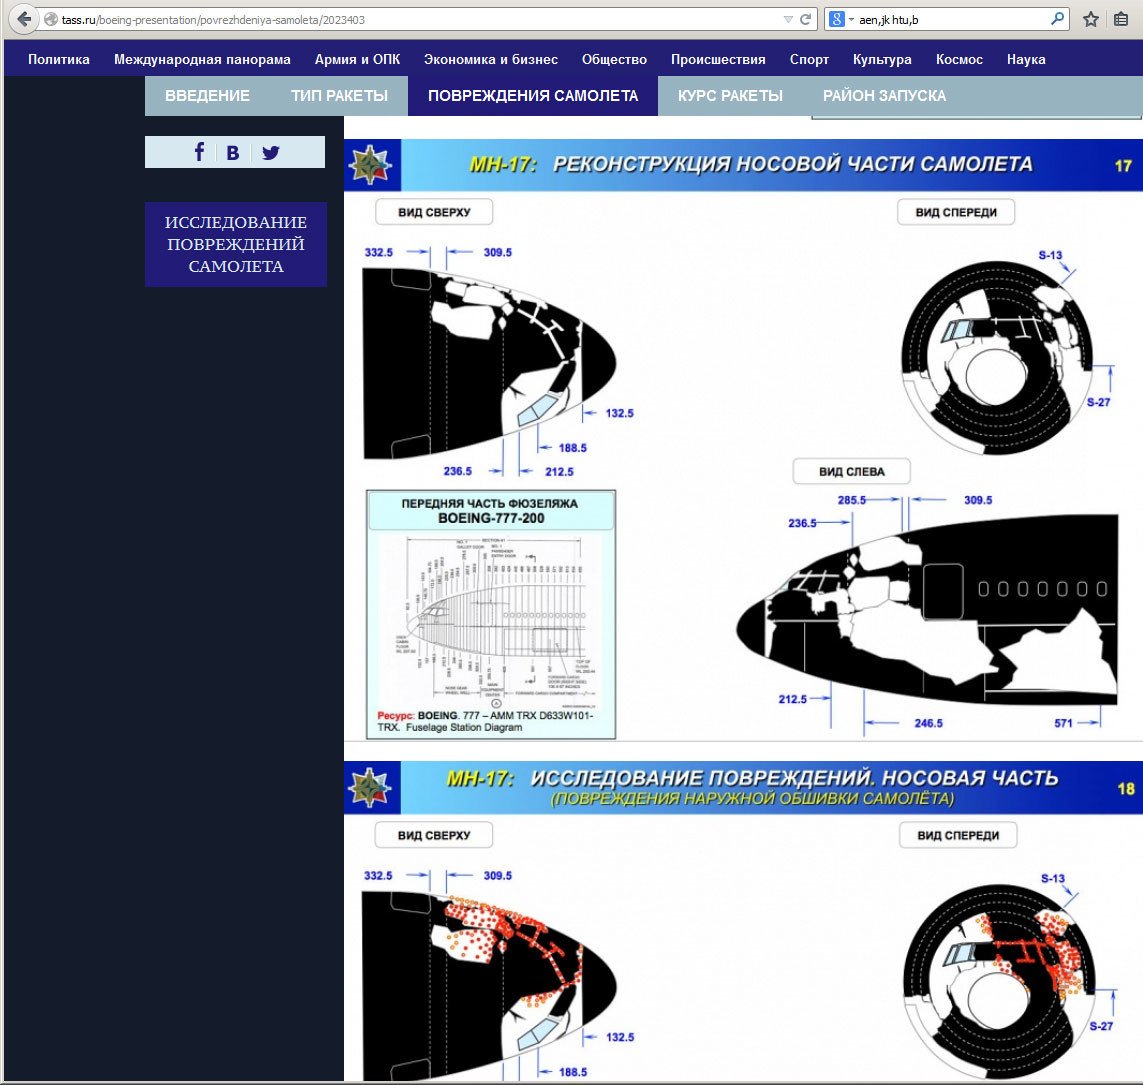Reload the page with the refresh icon
The width and height of the screenshot is (1143, 1085).
point(805,19)
